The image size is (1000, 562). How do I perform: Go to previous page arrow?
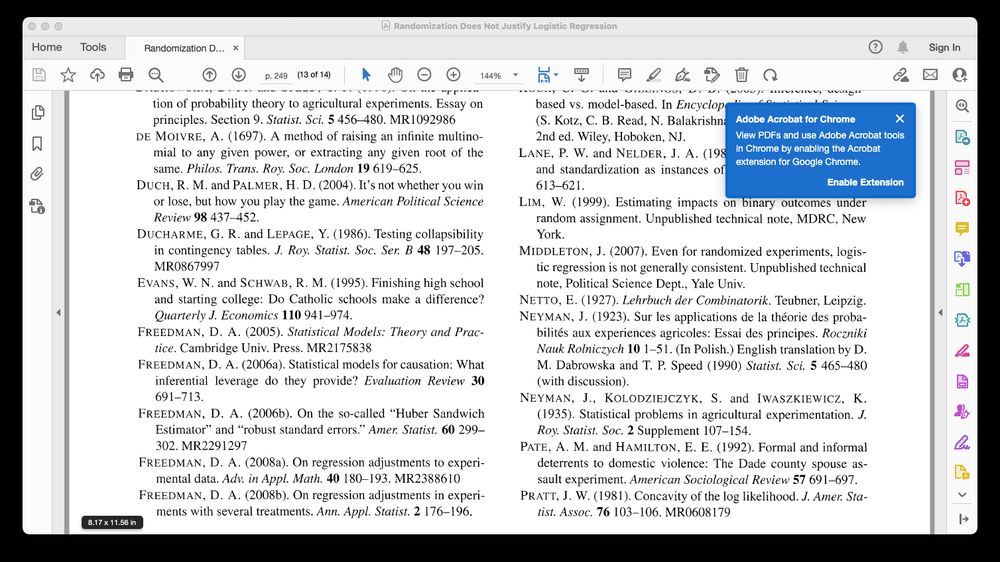click(209, 75)
